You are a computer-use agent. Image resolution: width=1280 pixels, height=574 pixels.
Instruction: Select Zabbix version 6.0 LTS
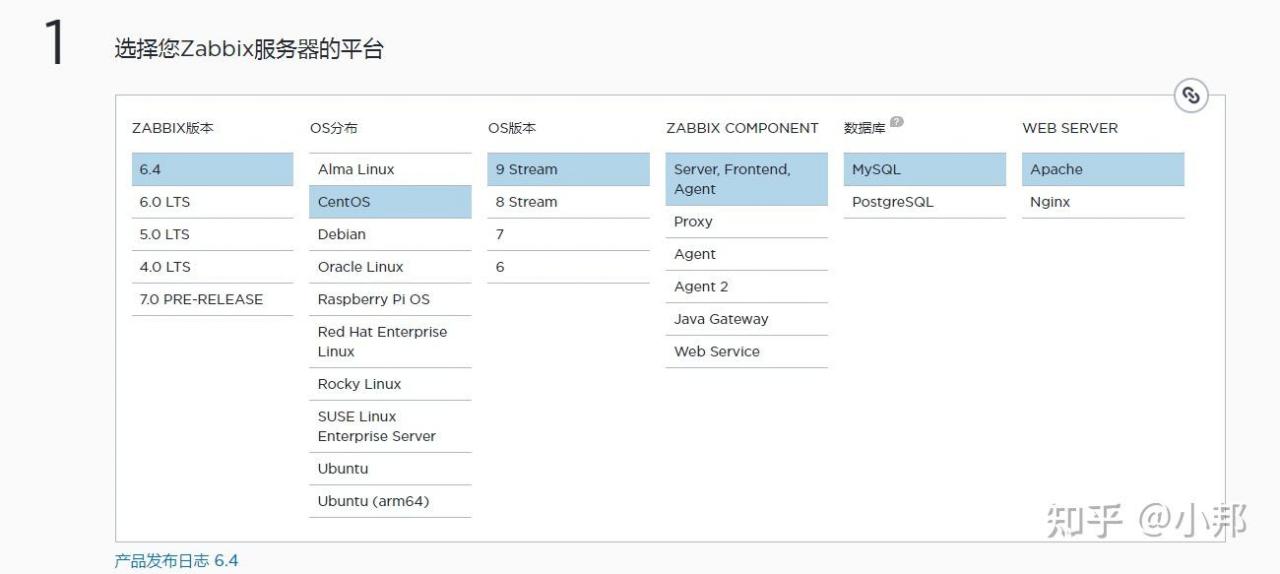point(213,202)
